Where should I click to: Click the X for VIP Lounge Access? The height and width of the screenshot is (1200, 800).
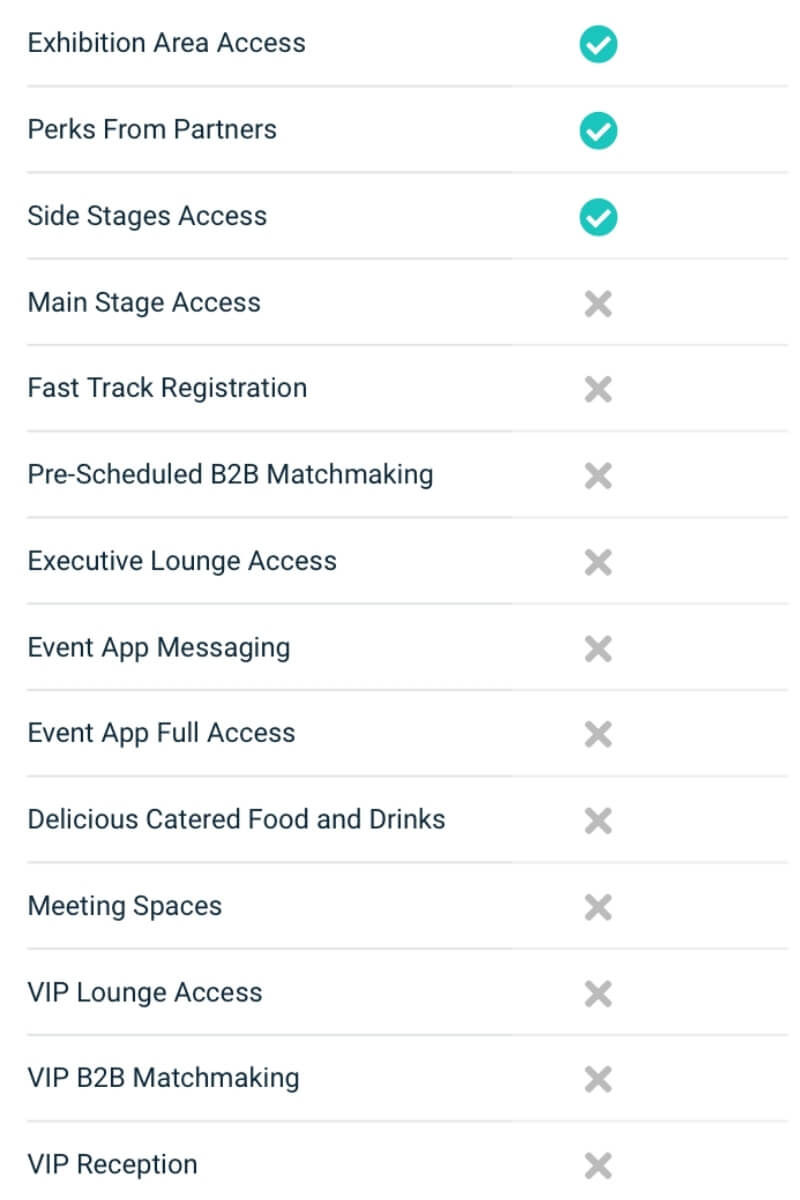tap(598, 993)
